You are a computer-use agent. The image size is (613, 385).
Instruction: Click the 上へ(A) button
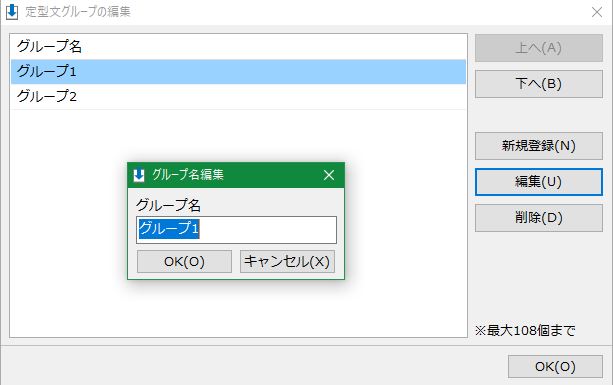539,48
